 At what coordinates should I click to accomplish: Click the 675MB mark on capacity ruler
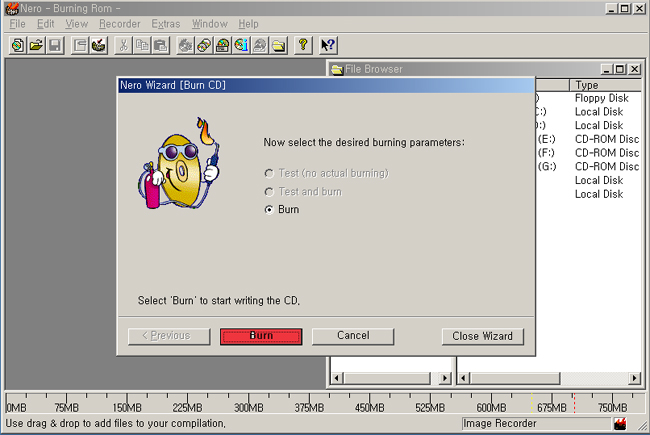tap(552, 408)
